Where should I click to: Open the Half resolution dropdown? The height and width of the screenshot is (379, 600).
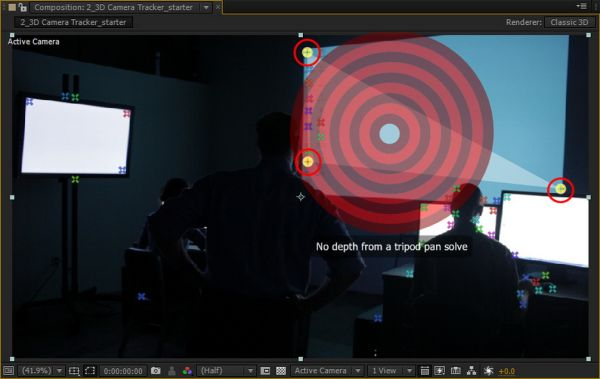tap(226, 371)
